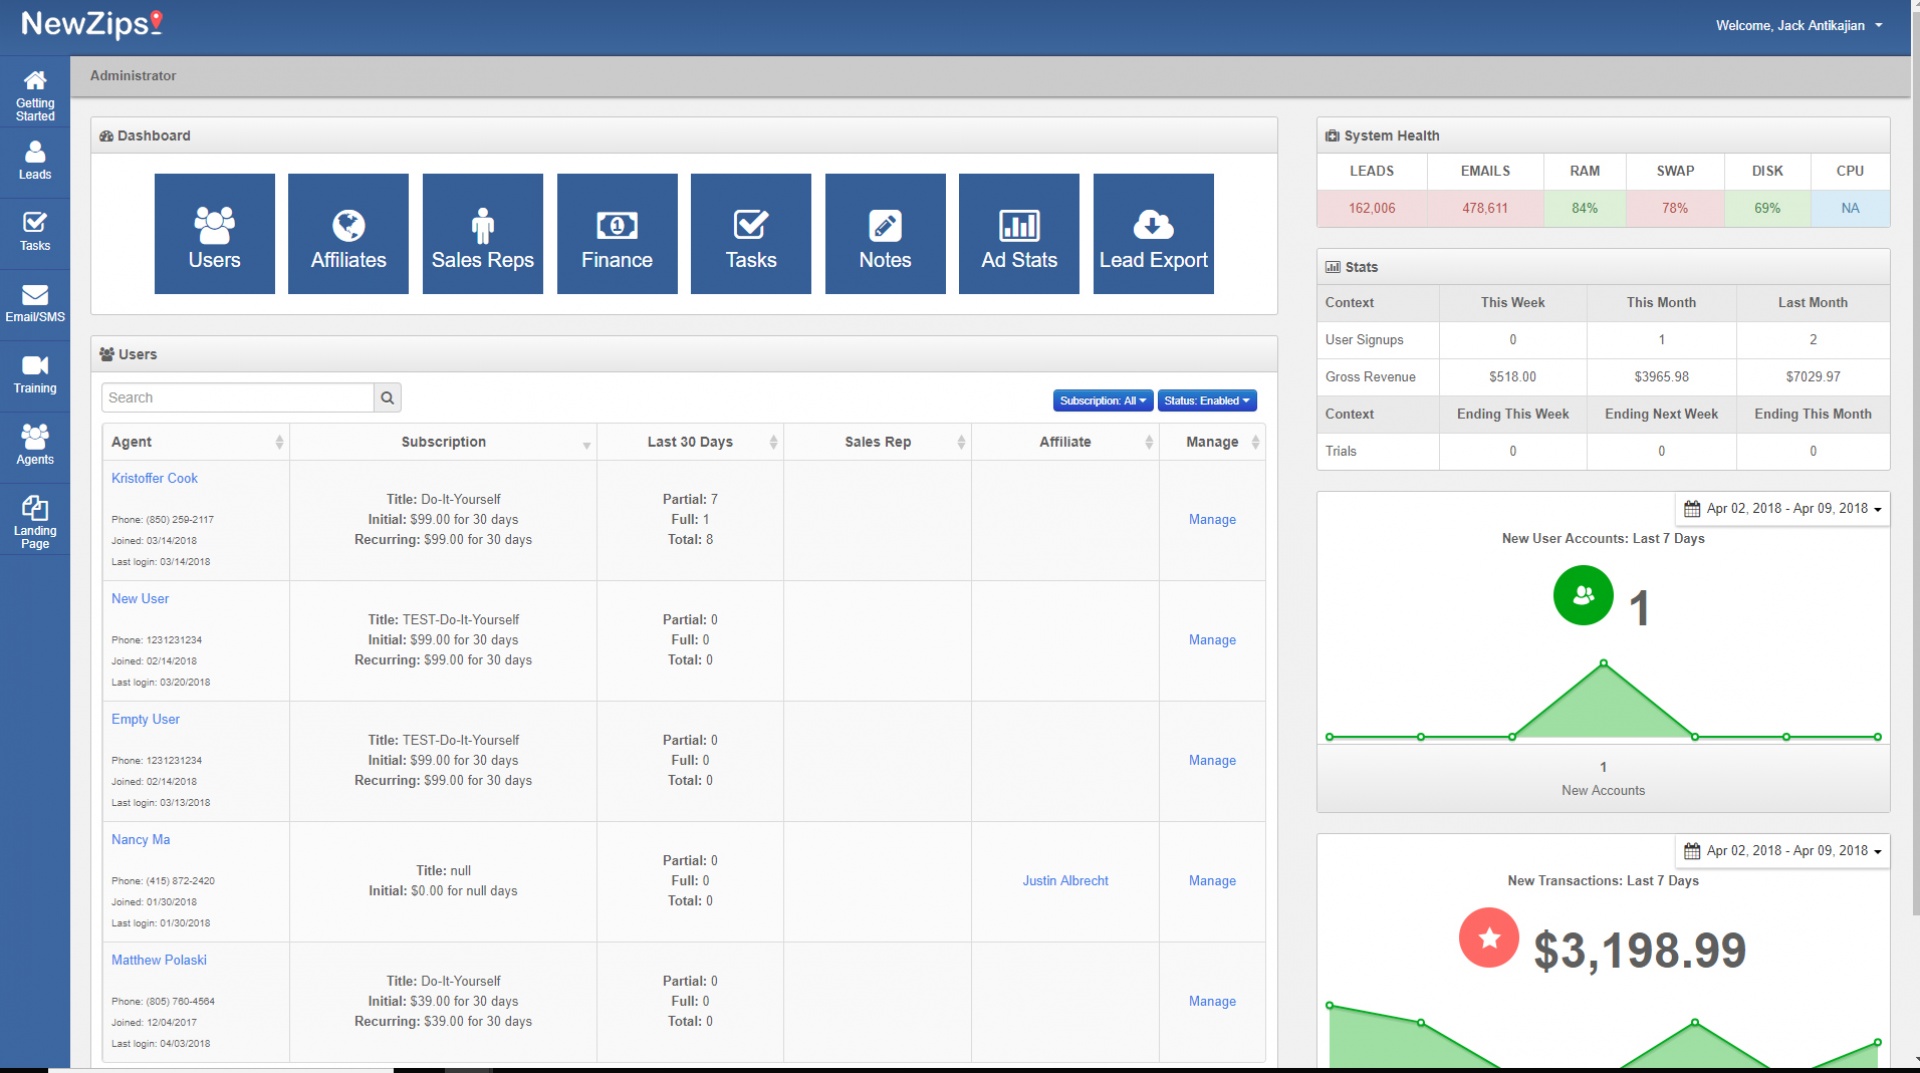Open the date range picker above New Transactions

(1782, 851)
